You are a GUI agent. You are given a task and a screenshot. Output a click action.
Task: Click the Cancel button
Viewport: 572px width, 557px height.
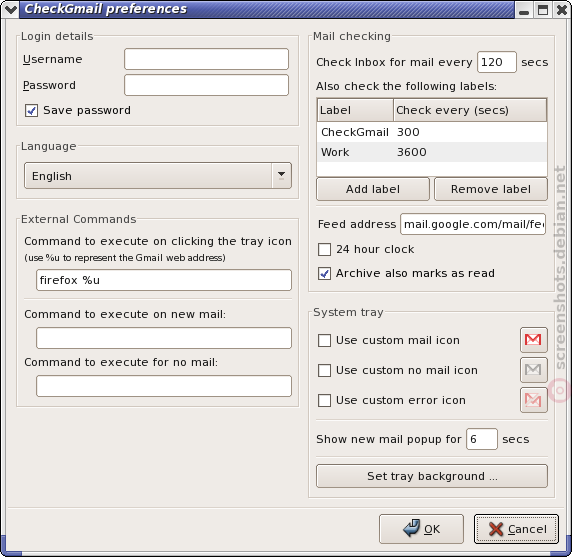pyautogui.click(x=516, y=529)
